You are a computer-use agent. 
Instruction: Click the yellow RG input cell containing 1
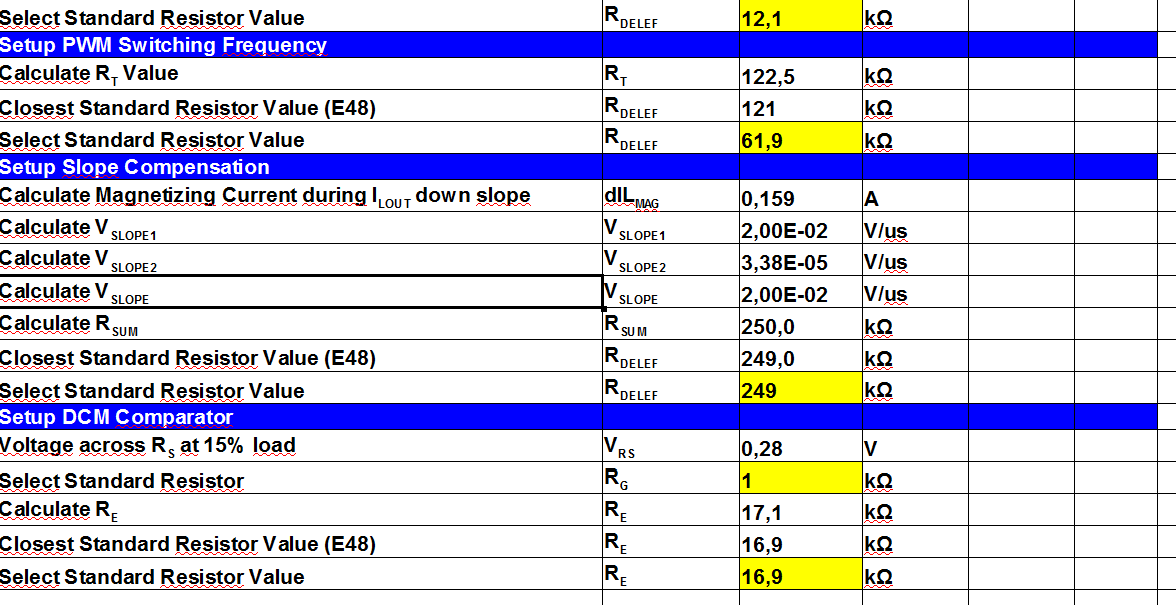[x=800, y=478]
